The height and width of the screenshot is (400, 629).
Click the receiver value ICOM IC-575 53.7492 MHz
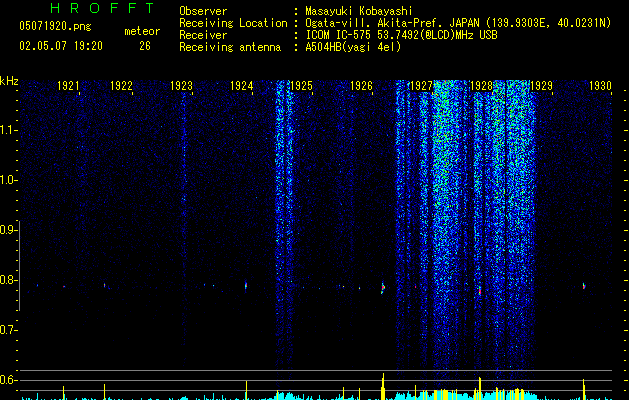[x=401, y=35]
